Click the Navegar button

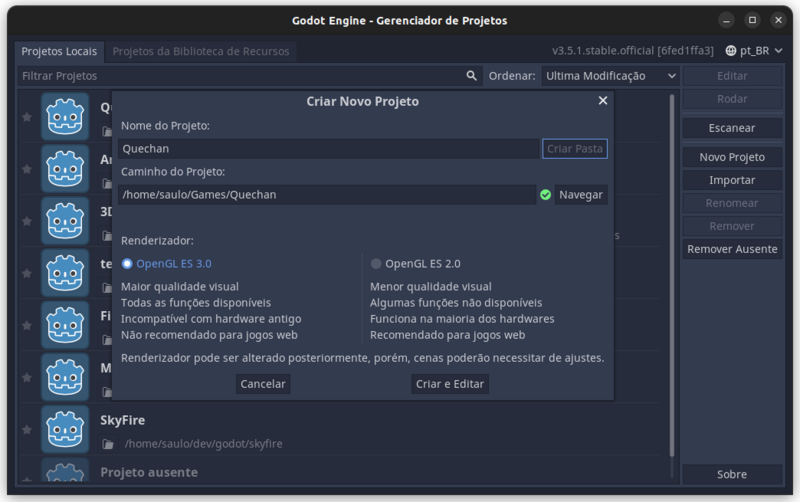coord(581,195)
